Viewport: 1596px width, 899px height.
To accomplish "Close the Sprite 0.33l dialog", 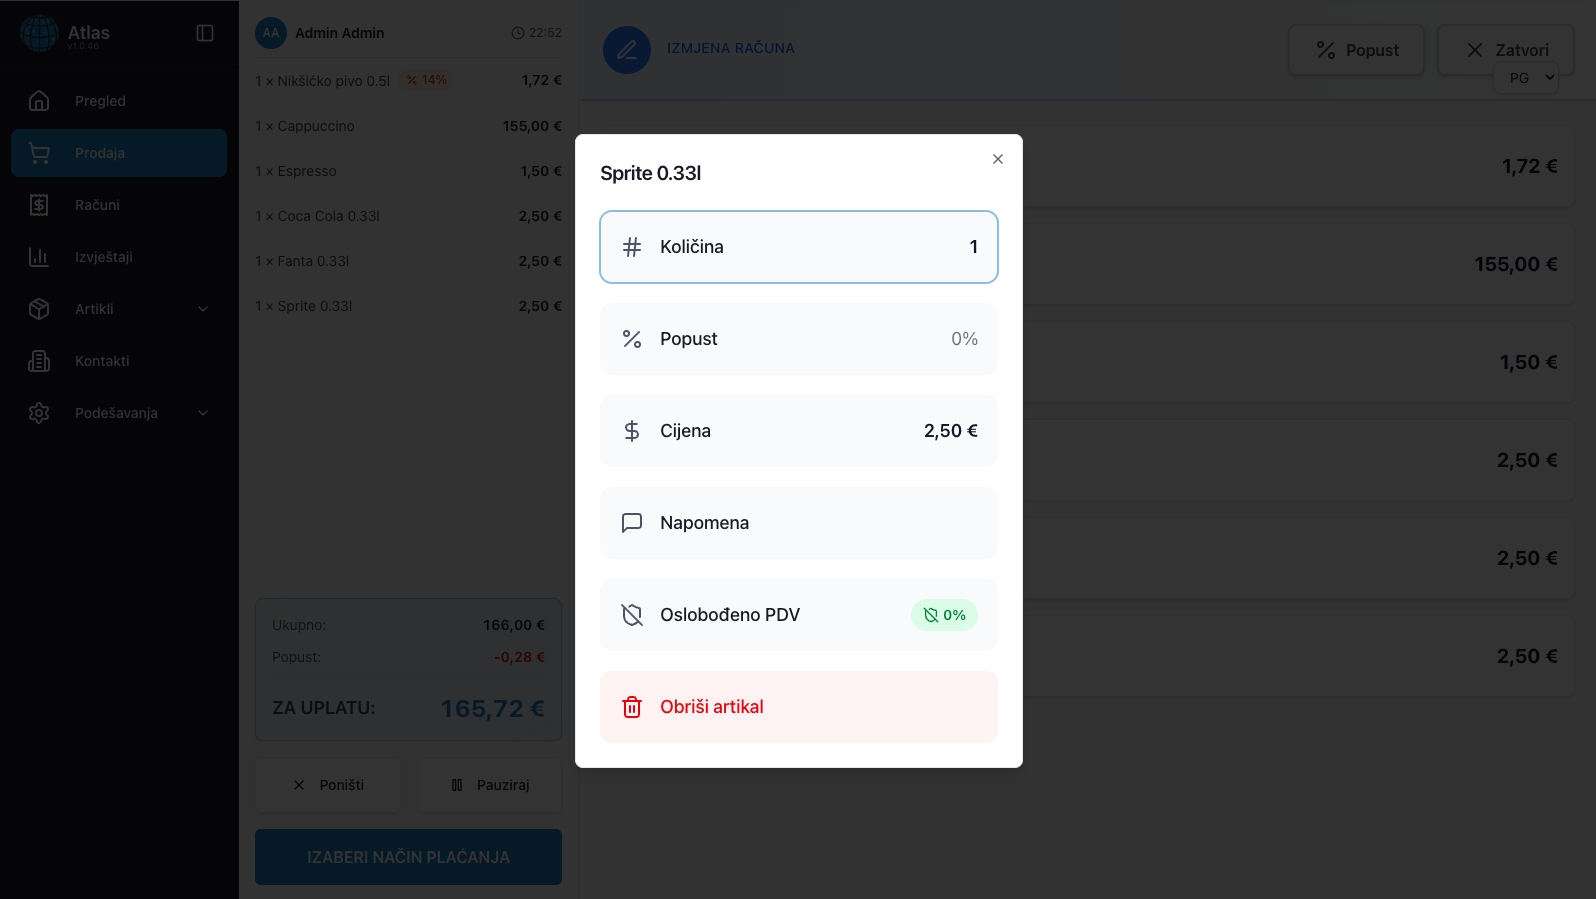I will point(997,159).
